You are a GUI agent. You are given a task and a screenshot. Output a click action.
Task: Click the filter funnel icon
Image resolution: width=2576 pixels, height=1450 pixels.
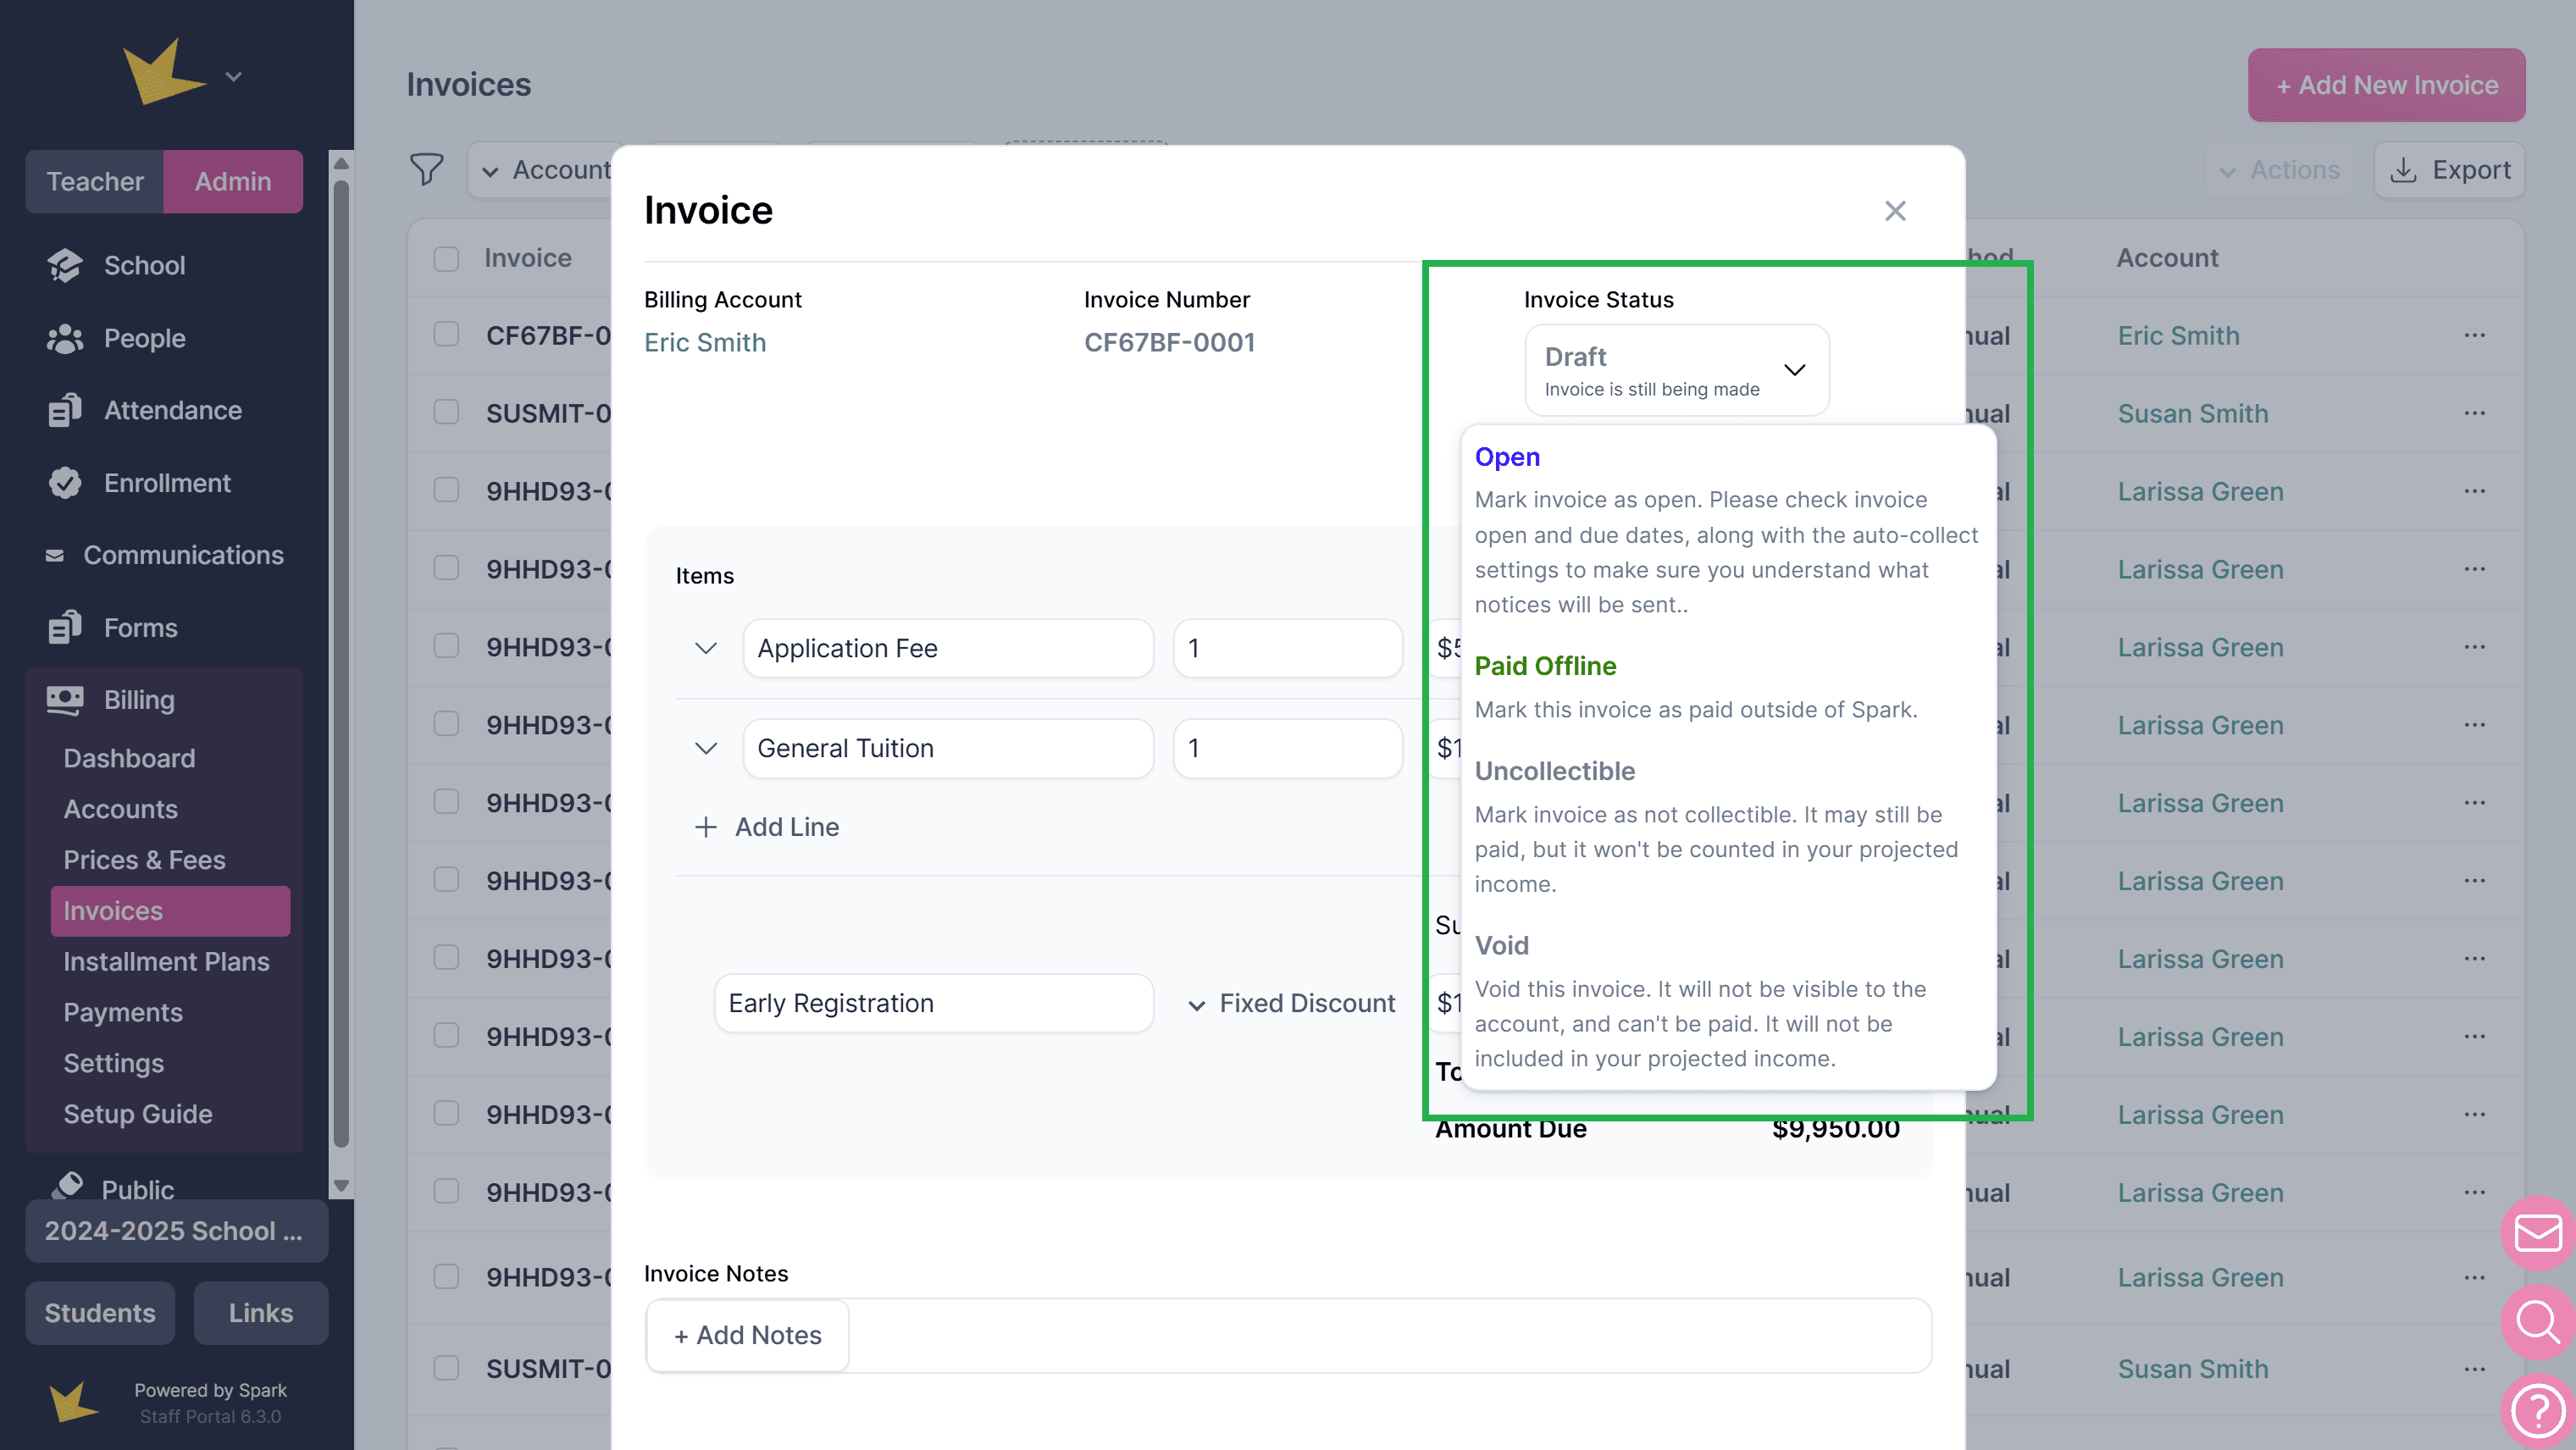point(427,169)
